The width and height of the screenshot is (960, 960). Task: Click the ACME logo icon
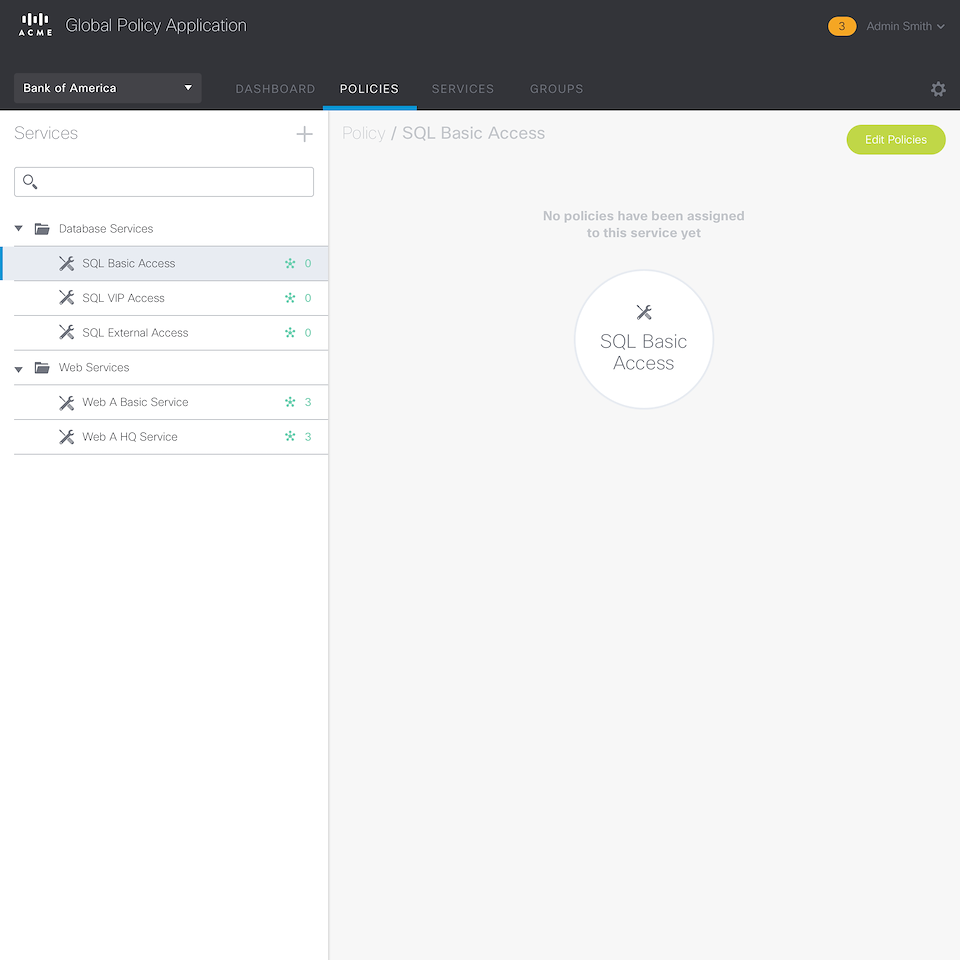36,25
